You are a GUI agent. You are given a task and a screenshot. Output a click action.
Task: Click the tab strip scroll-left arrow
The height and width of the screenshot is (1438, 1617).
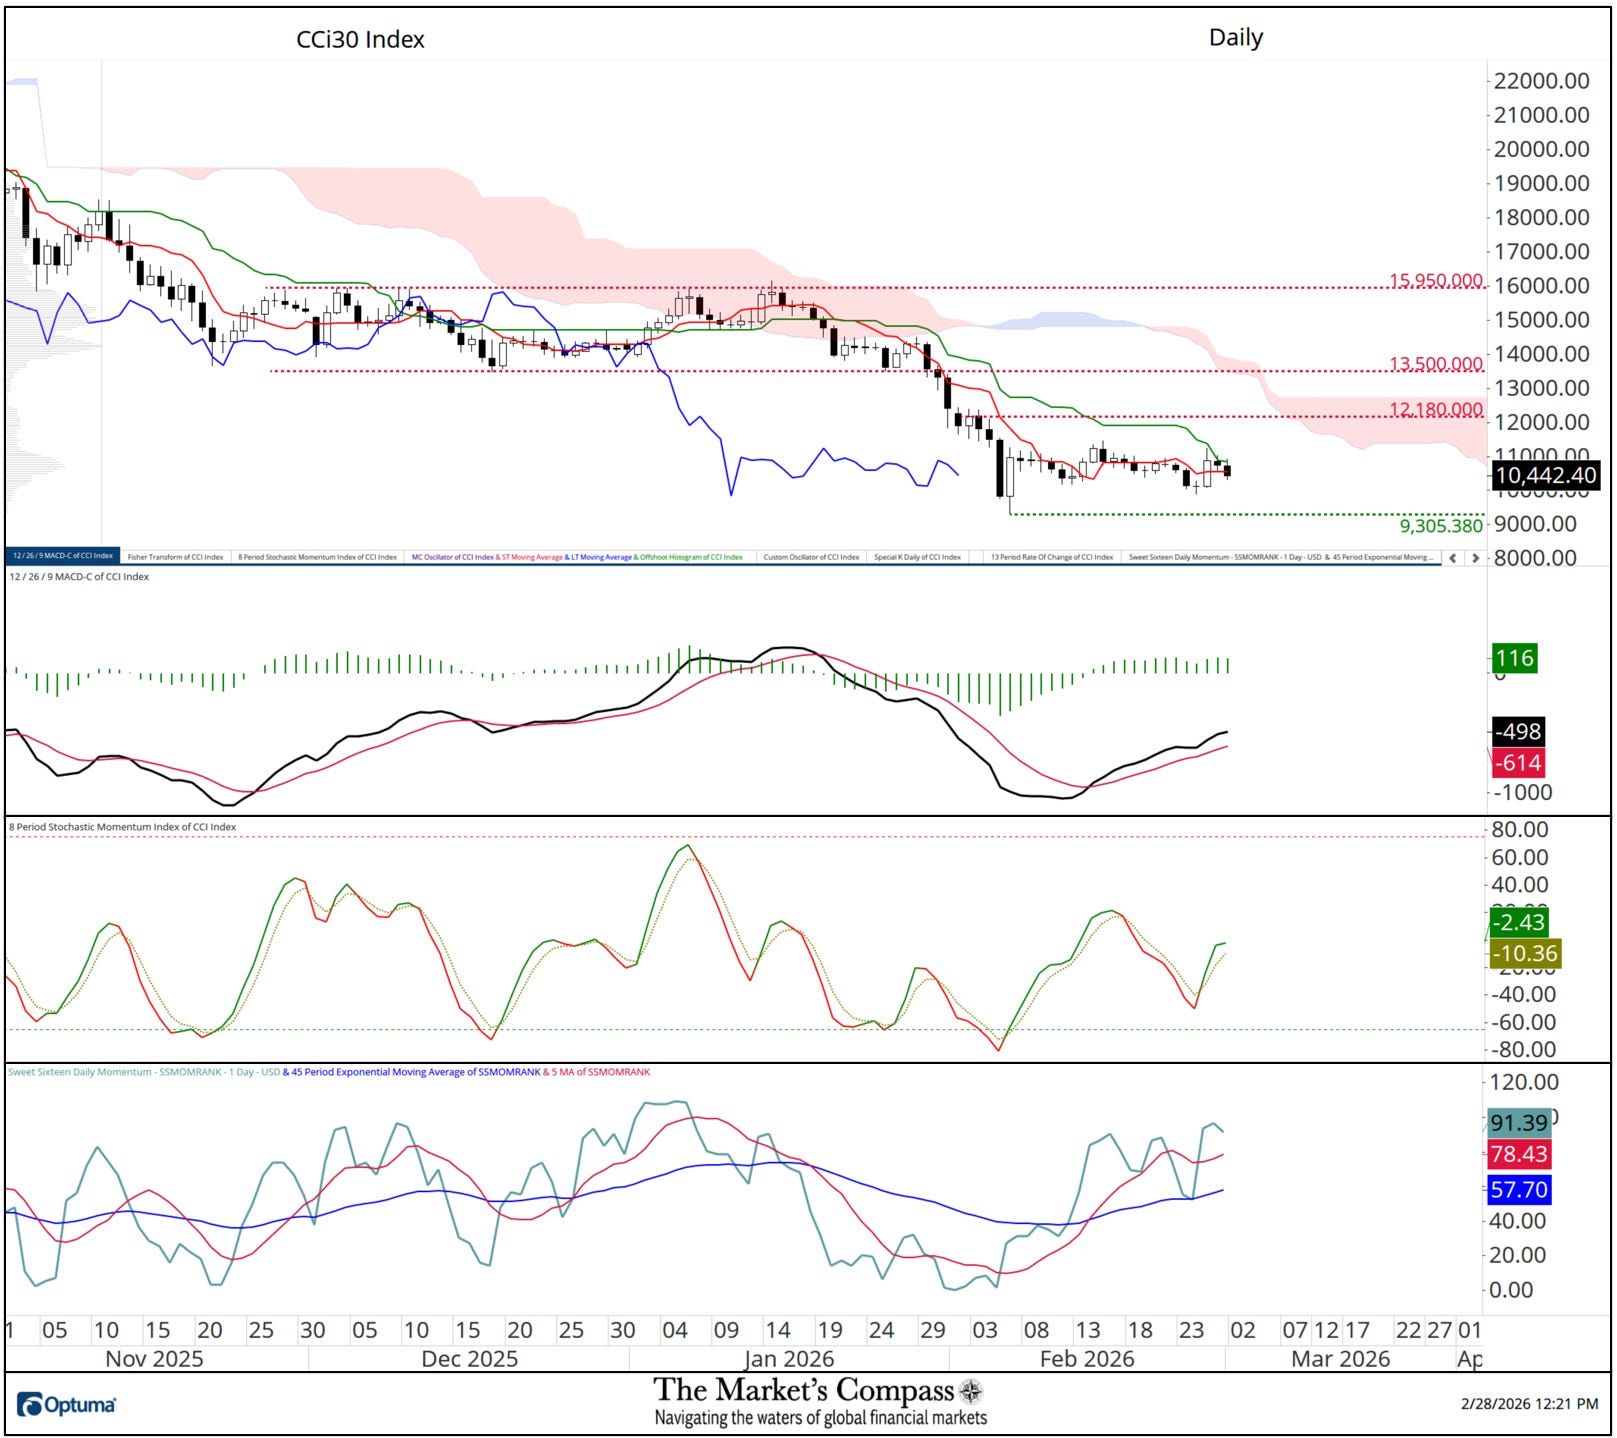click(1453, 557)
